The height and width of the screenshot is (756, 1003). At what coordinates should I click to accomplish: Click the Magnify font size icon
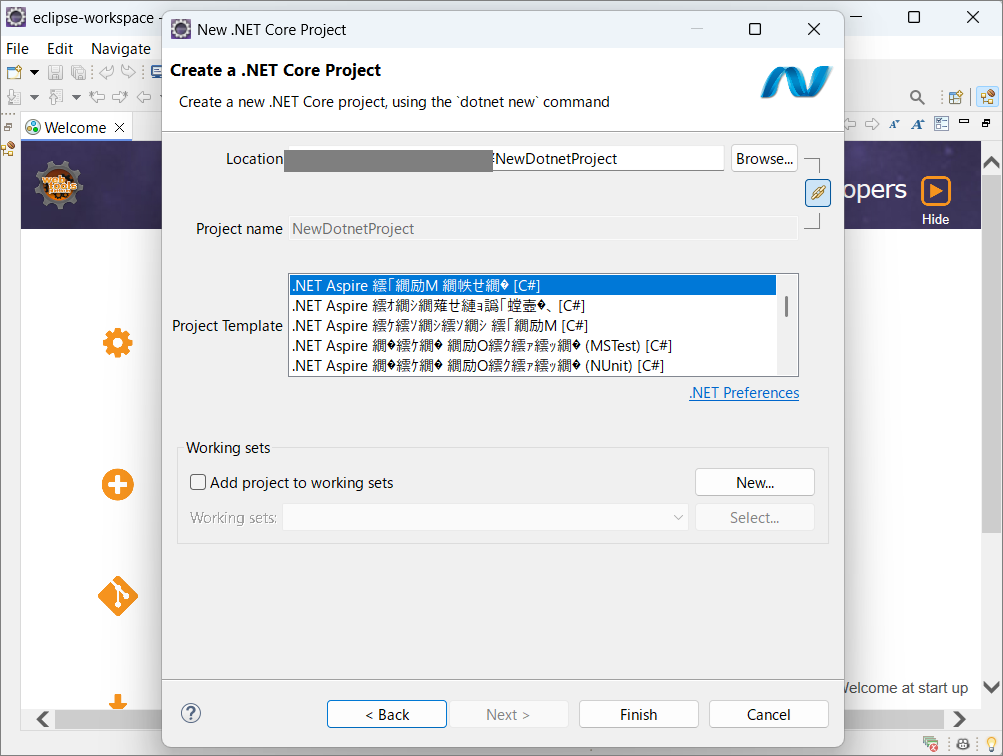(x=918, y=124)
